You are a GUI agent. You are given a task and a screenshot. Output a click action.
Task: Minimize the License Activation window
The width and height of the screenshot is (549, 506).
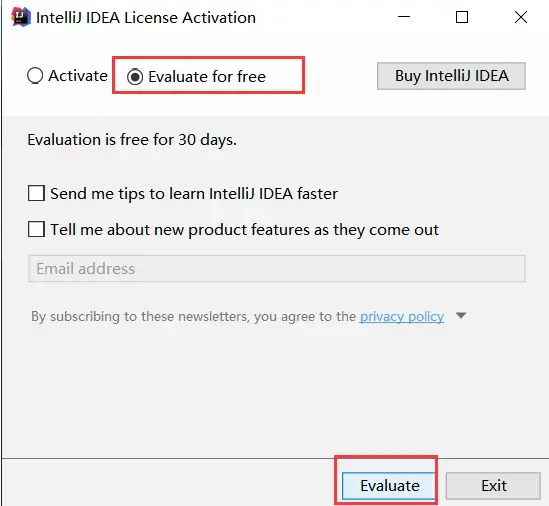[404, 17]
